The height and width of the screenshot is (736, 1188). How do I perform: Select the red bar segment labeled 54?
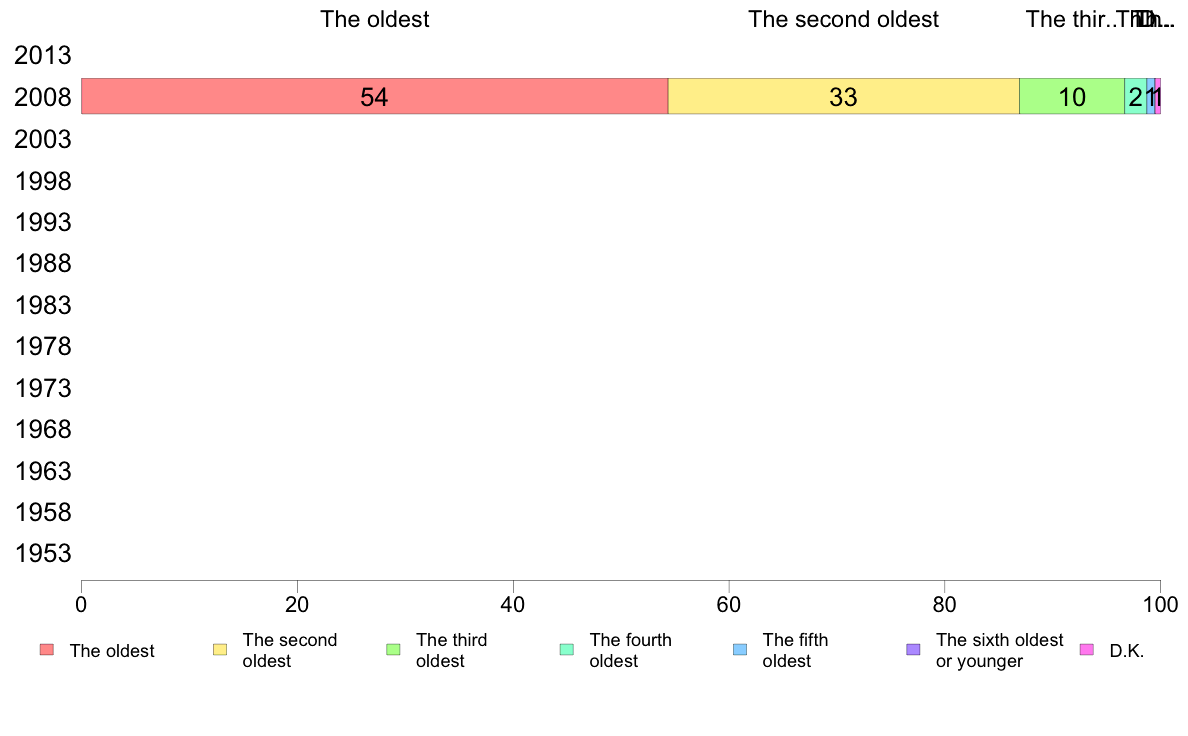(374, 96)
